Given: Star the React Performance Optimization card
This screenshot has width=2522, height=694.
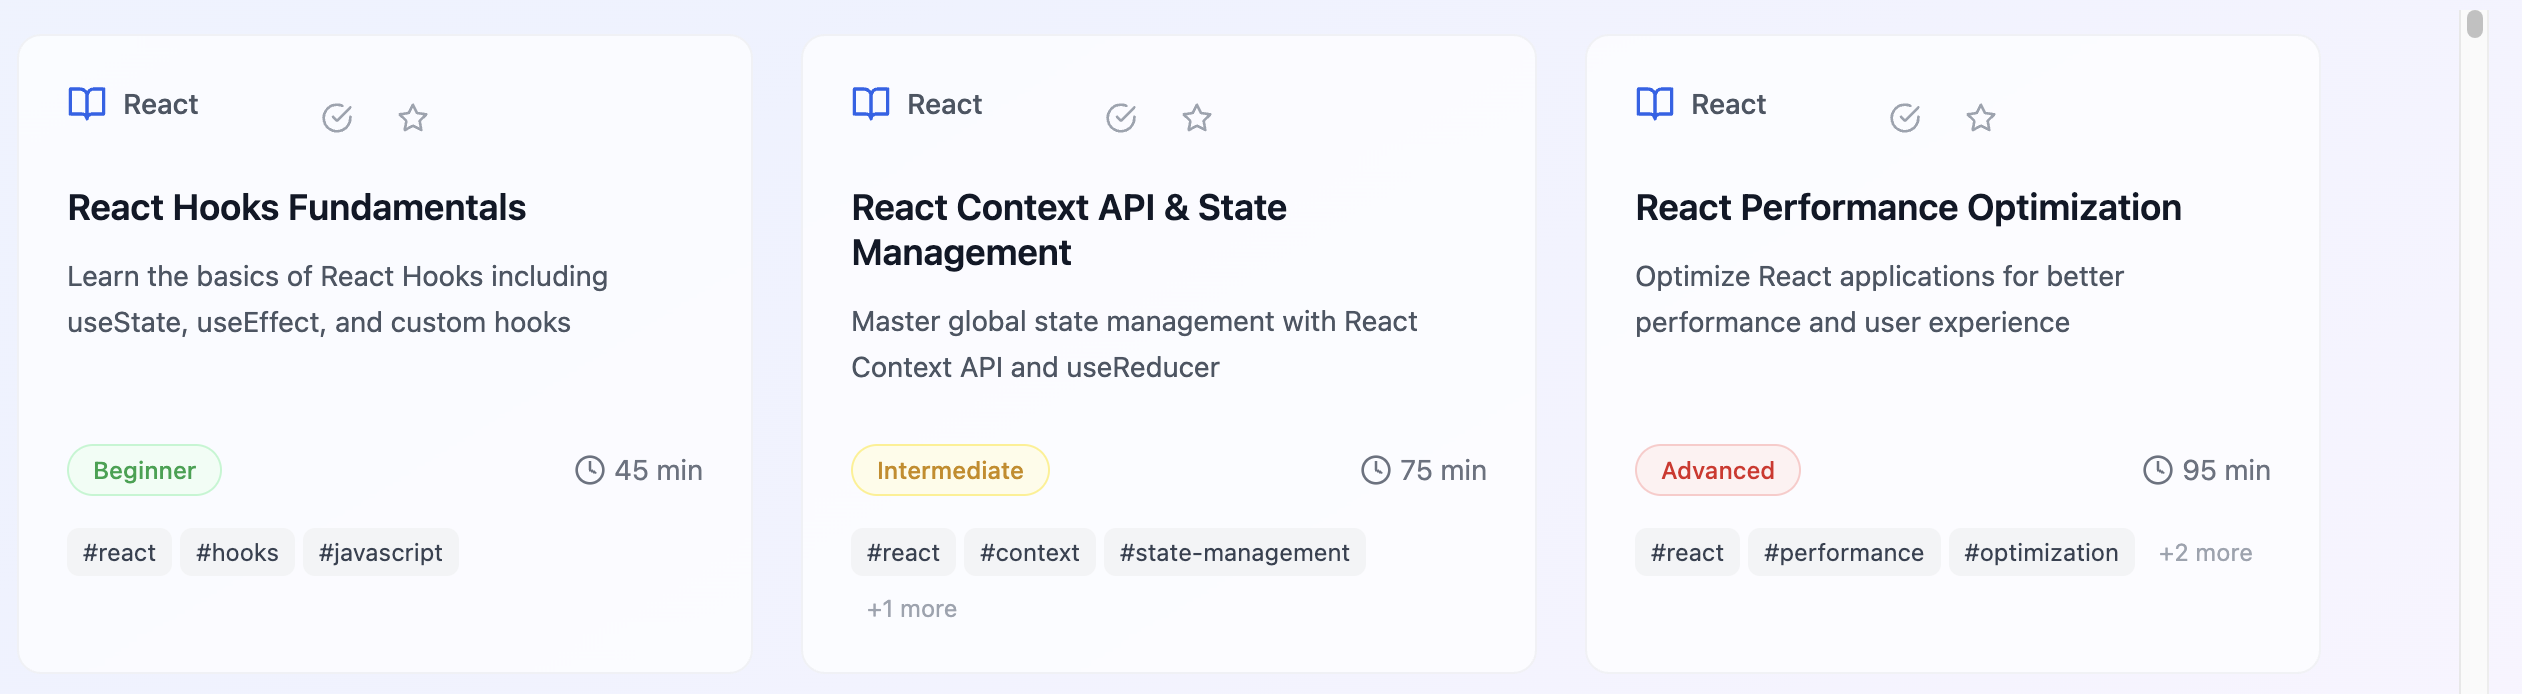Looking at the screenshot, I should [1981, 118].
